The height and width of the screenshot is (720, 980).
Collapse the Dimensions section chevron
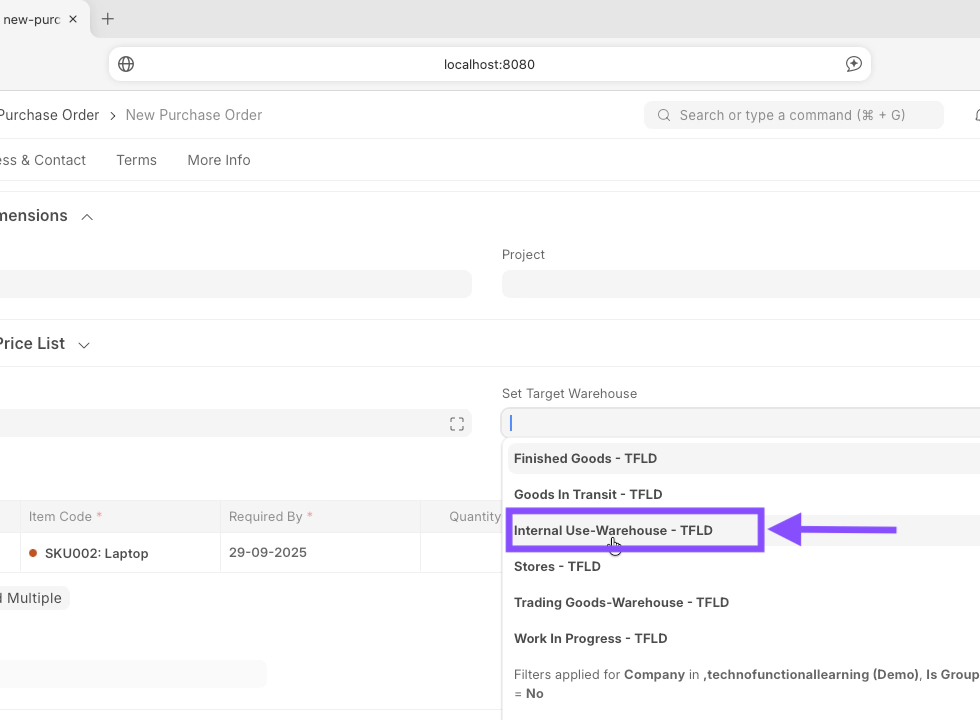87,217
